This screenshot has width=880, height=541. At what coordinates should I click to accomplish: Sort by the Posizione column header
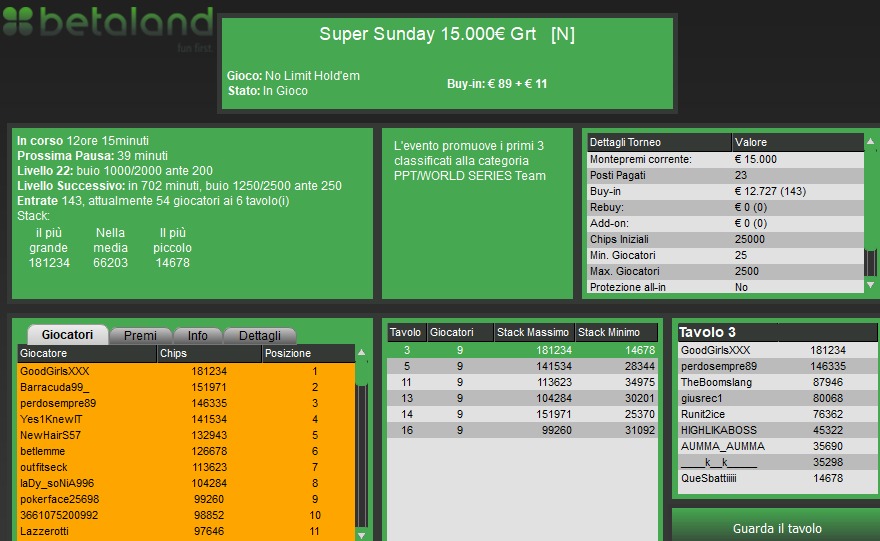point(306,353)
